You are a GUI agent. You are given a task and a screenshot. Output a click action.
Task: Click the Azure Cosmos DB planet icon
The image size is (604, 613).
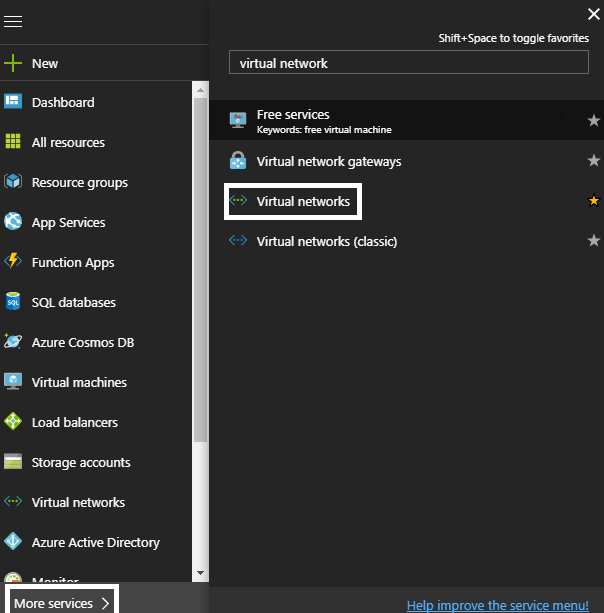click(x=13, y=342)
